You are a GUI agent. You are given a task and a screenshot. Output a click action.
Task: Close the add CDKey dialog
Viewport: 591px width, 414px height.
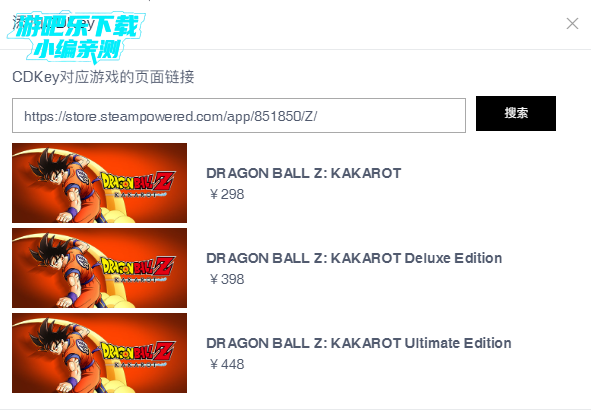tap(572, 24)
